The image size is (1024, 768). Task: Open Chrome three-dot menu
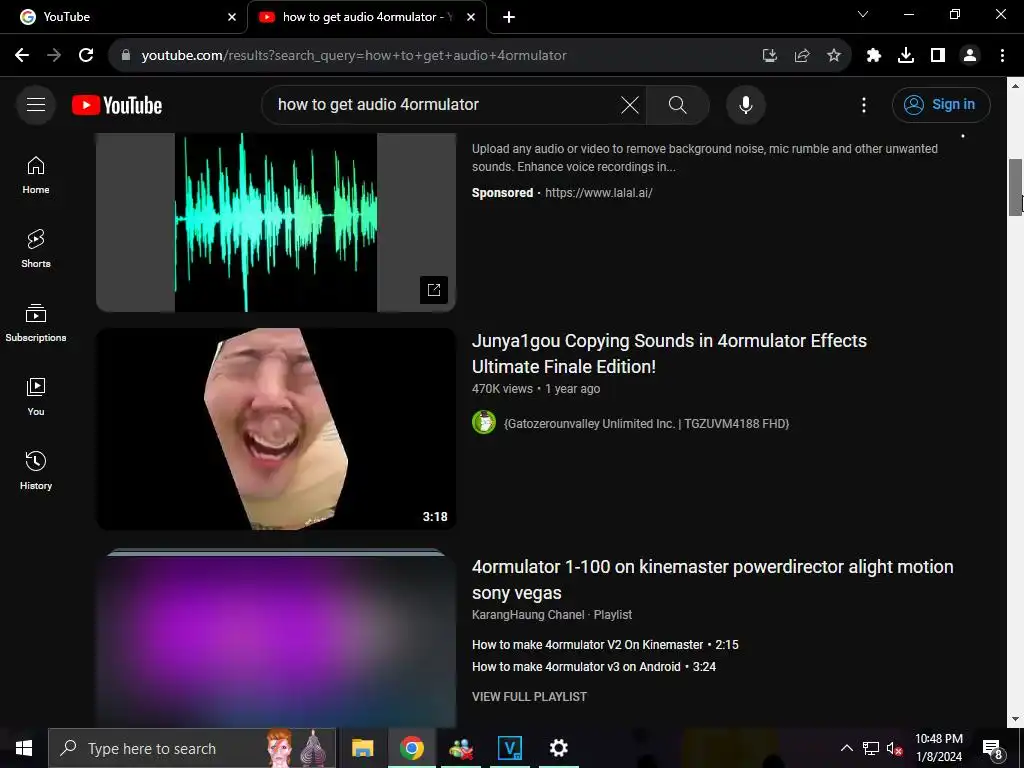(x=1002, y=56)
